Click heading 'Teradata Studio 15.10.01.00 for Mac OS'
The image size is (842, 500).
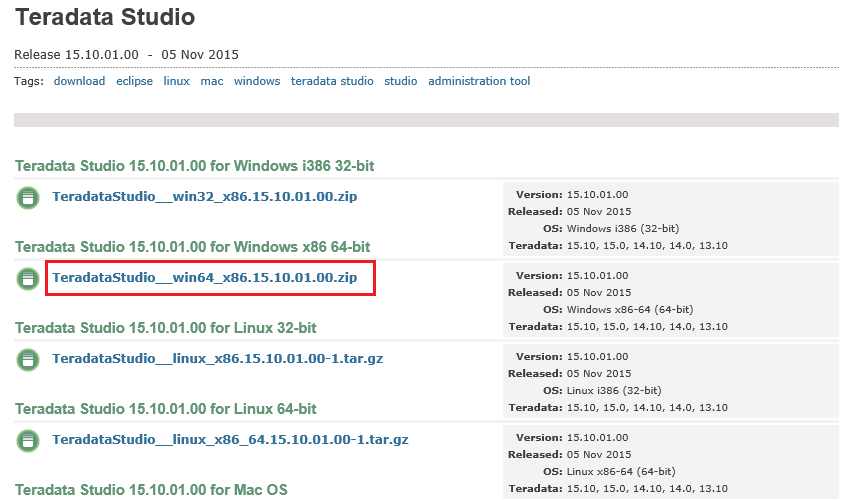click(151, 490)
